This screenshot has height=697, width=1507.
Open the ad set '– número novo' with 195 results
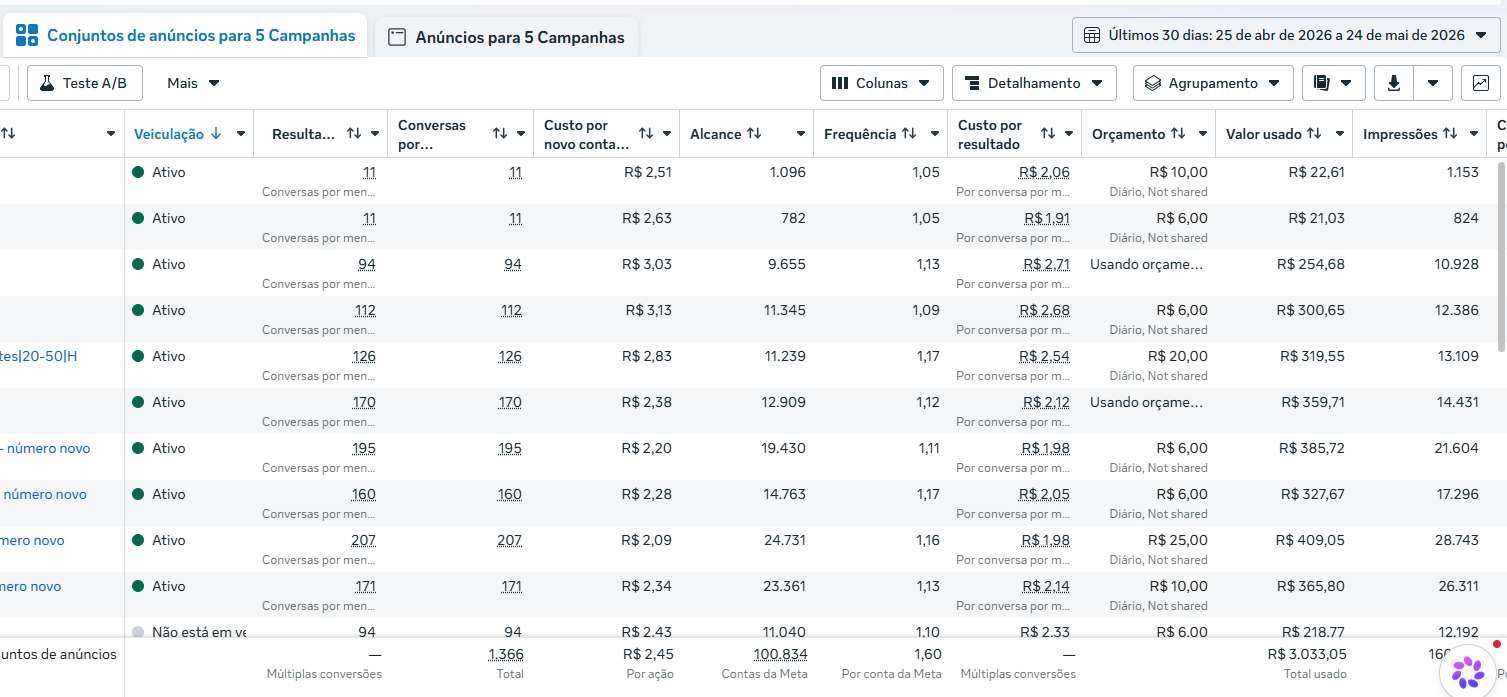pos(45,448)
